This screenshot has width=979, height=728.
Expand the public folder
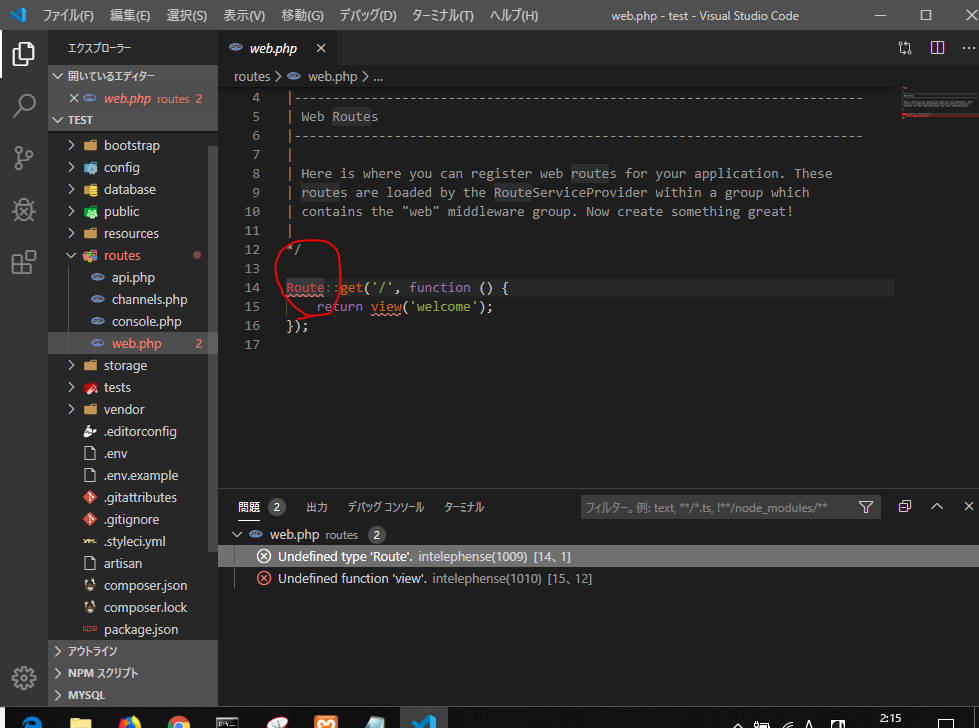point(71,211)
